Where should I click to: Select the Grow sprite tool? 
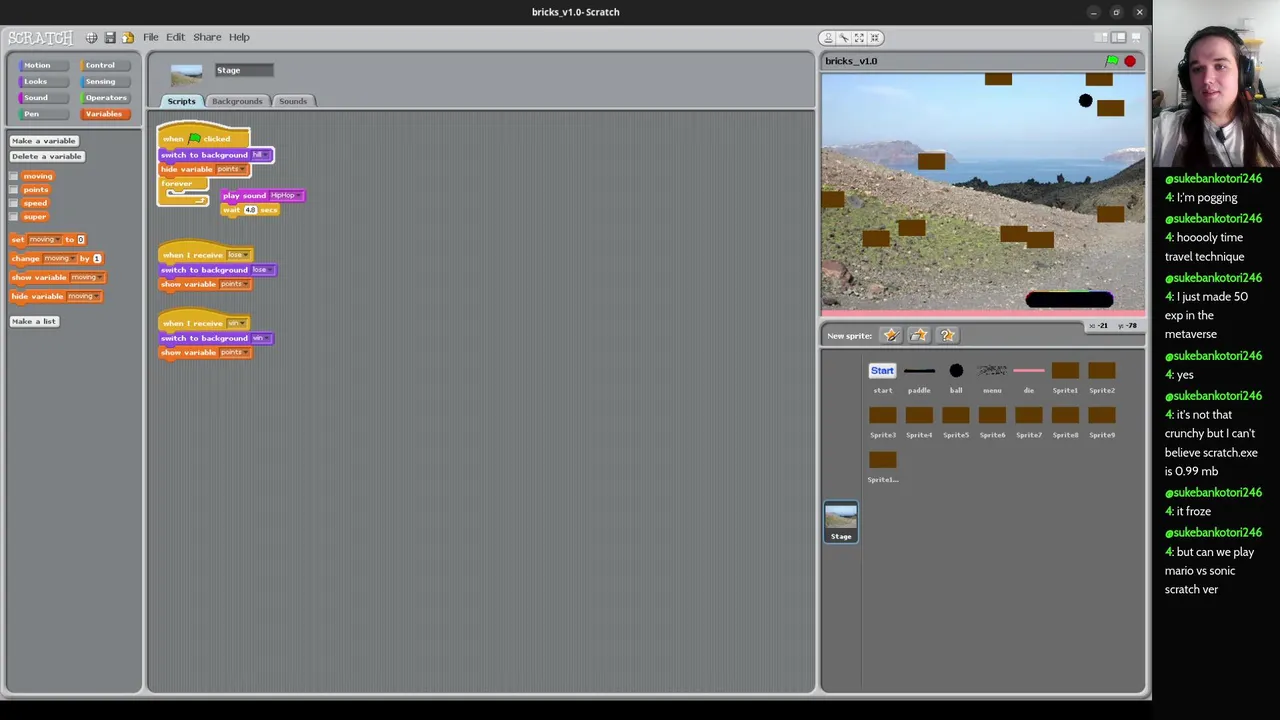pos(859,38)
